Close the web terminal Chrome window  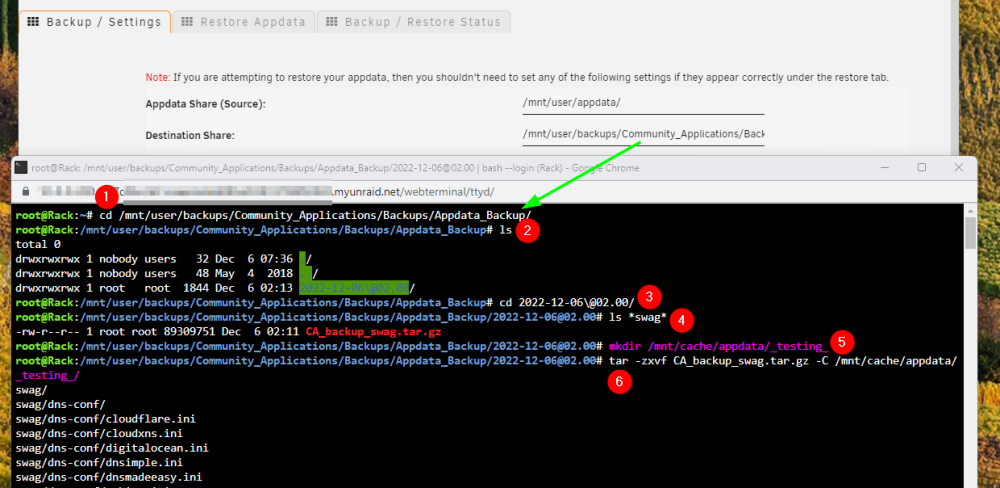click(x=958, y=168)
